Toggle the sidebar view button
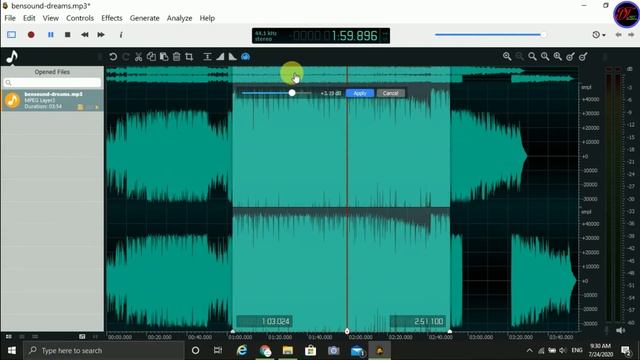This screenshot has width=640, height=360. tap(11, 35)
